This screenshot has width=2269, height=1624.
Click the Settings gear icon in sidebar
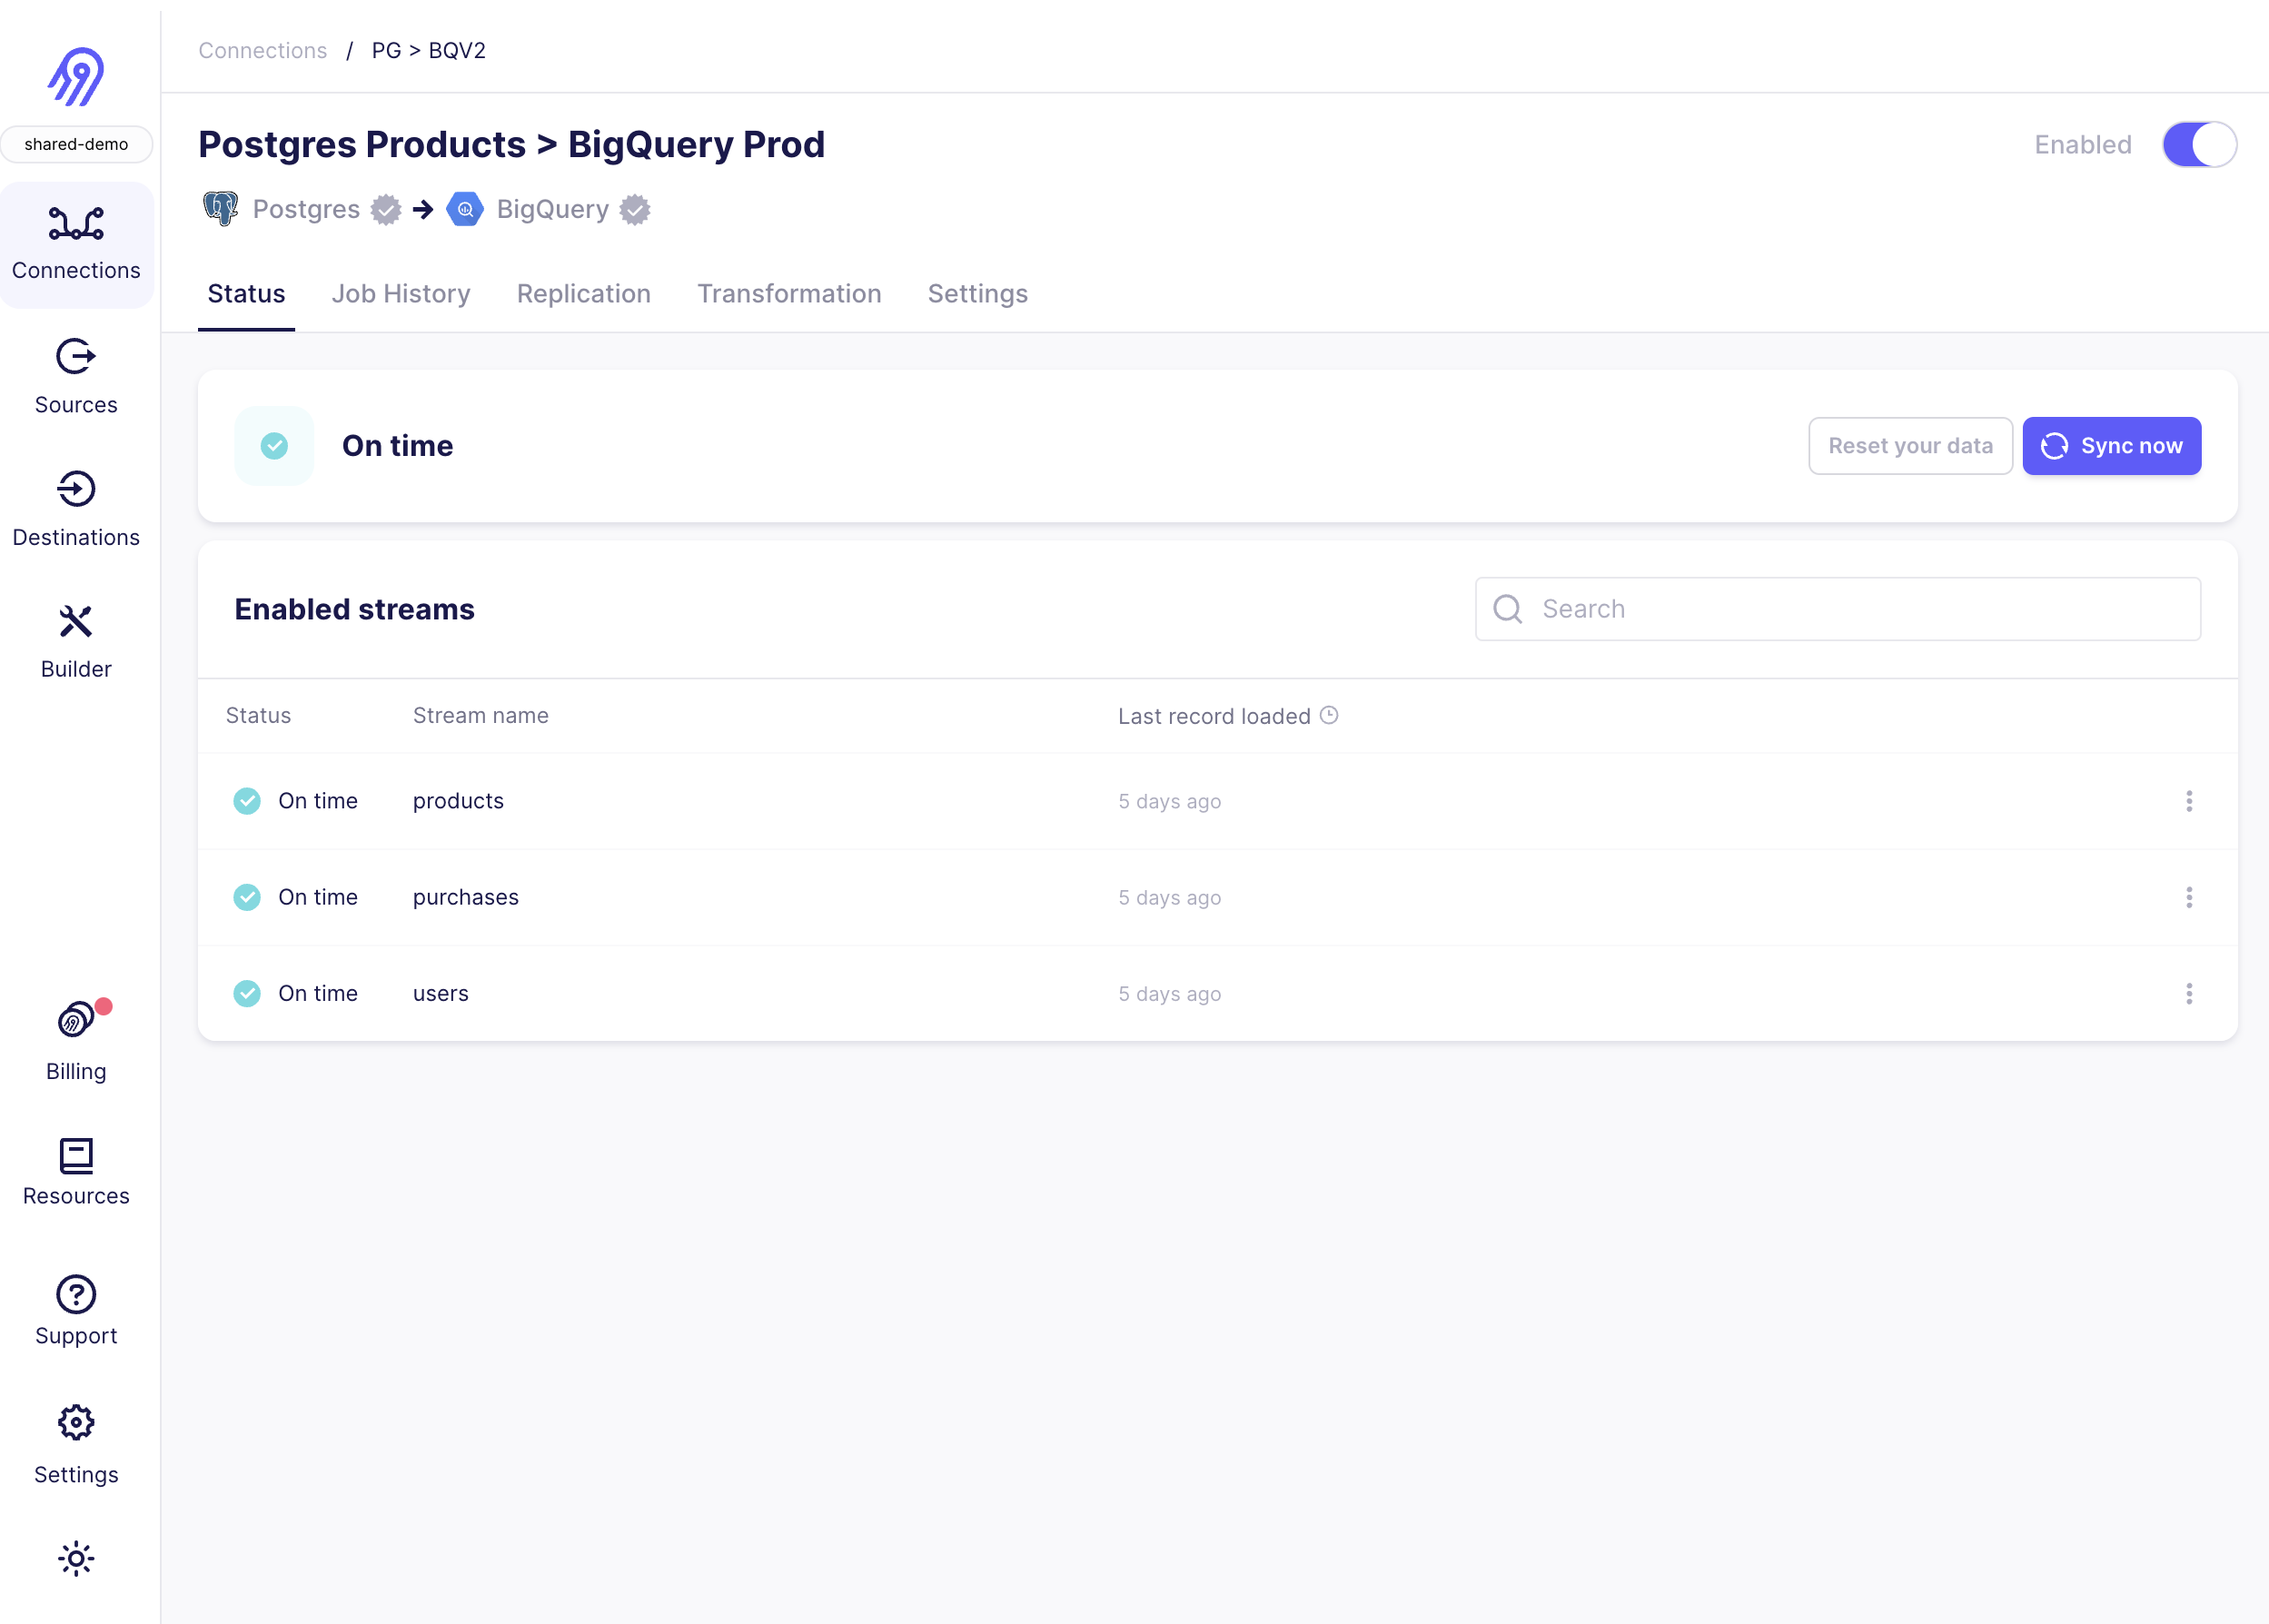(74, 1423)
